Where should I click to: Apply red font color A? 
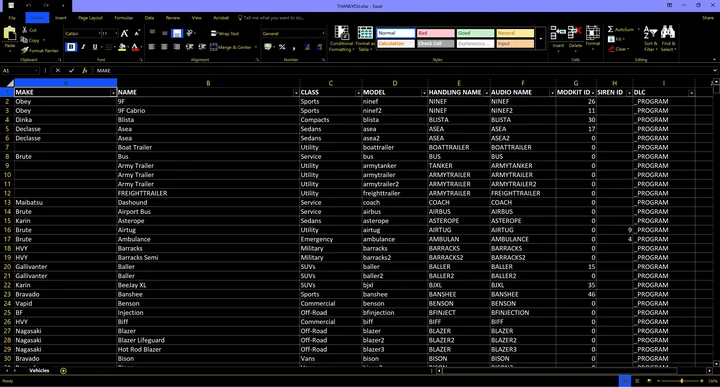pyautogui.click(x=135, y=47)
